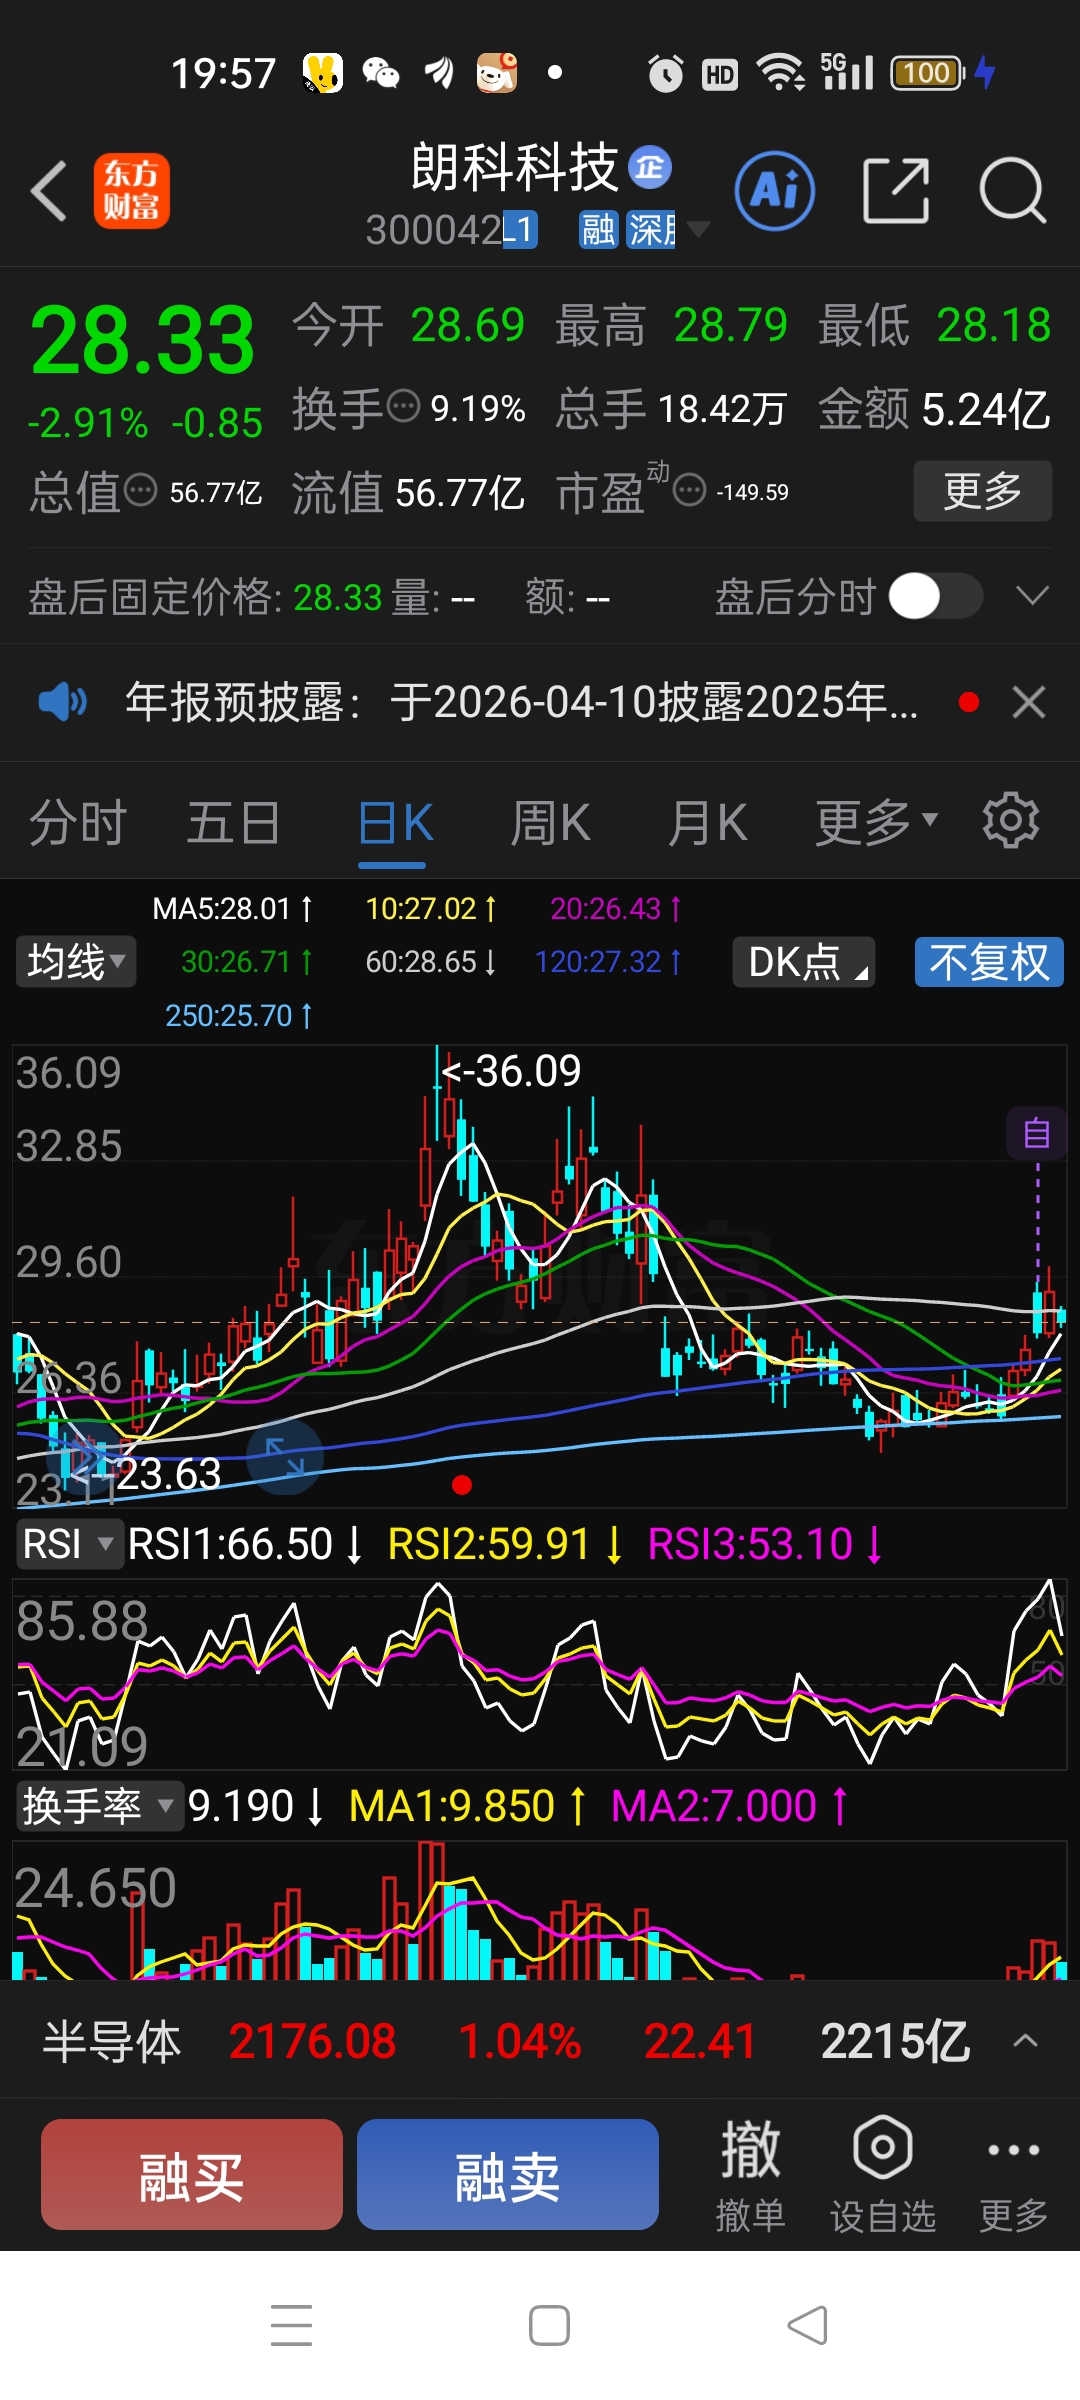
Task: Switch to the 月K tab
Action: tap(708, 822)
